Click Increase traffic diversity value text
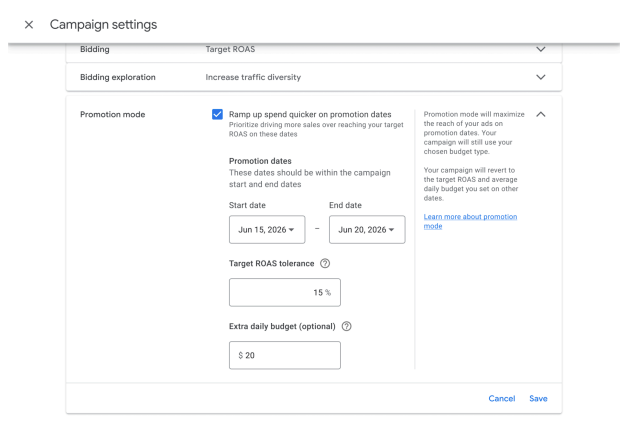 (x=254, y=77)
